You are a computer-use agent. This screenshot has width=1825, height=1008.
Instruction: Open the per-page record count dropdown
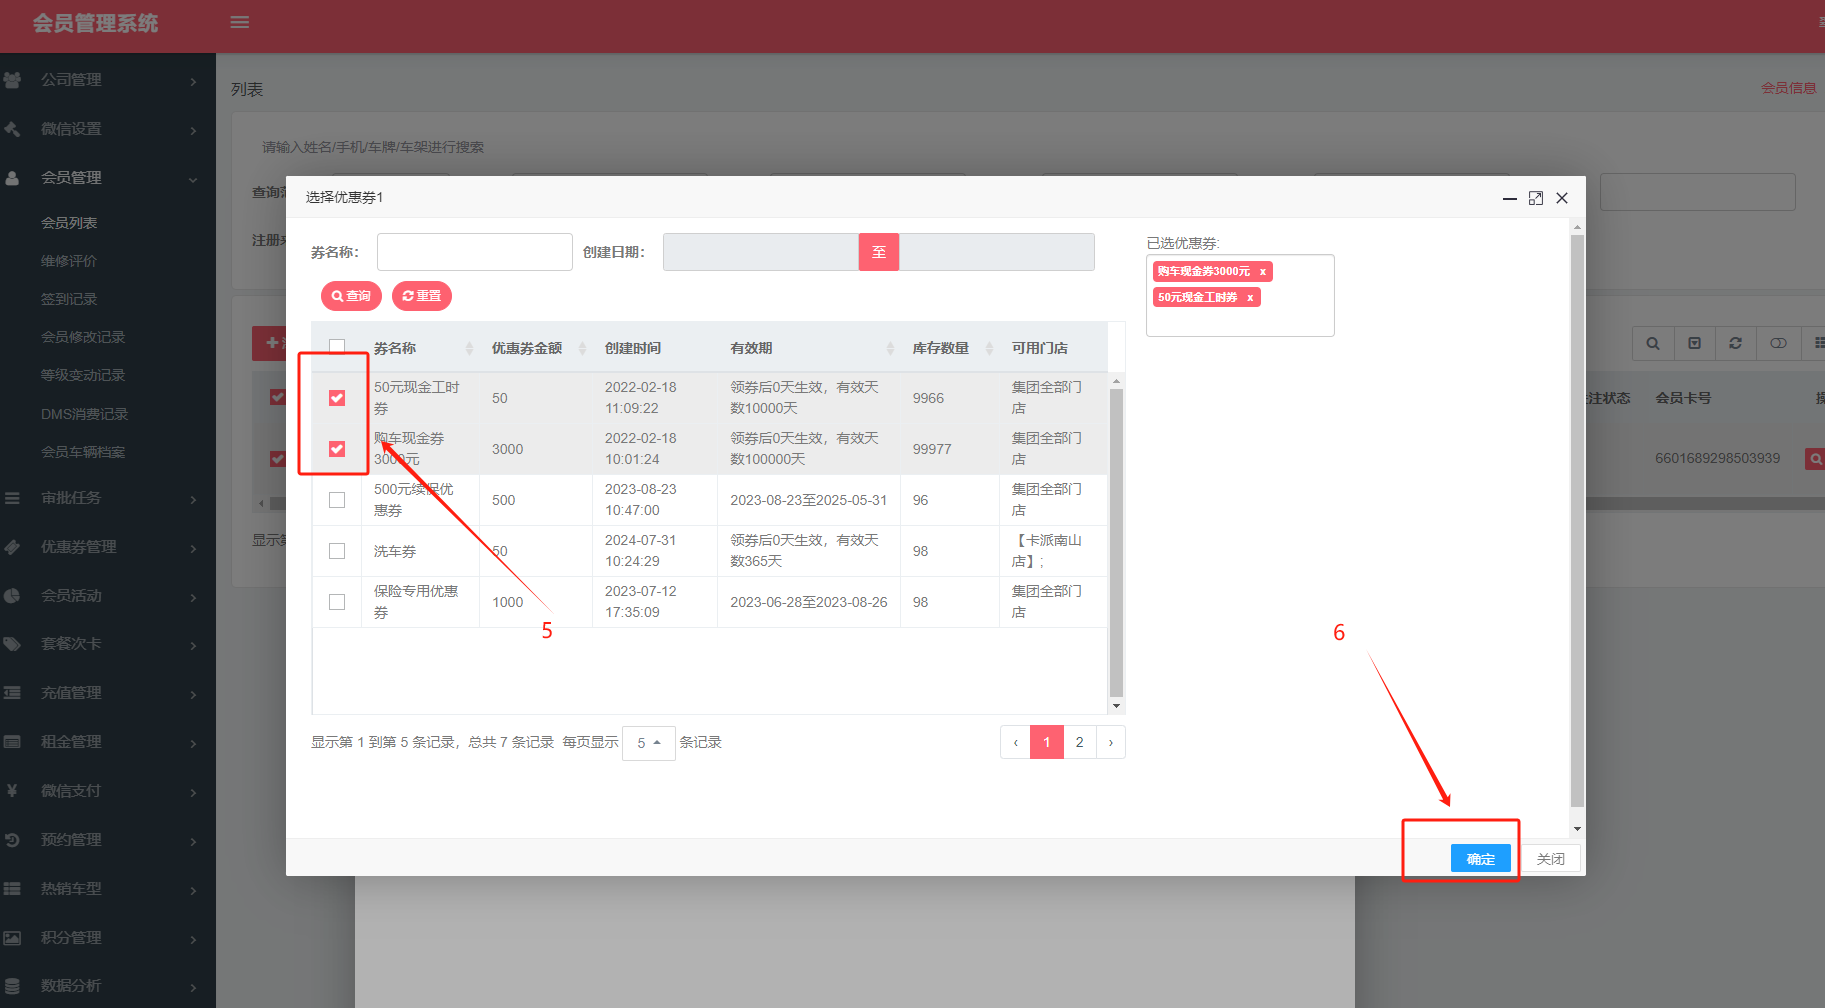[x=648, y=743]
